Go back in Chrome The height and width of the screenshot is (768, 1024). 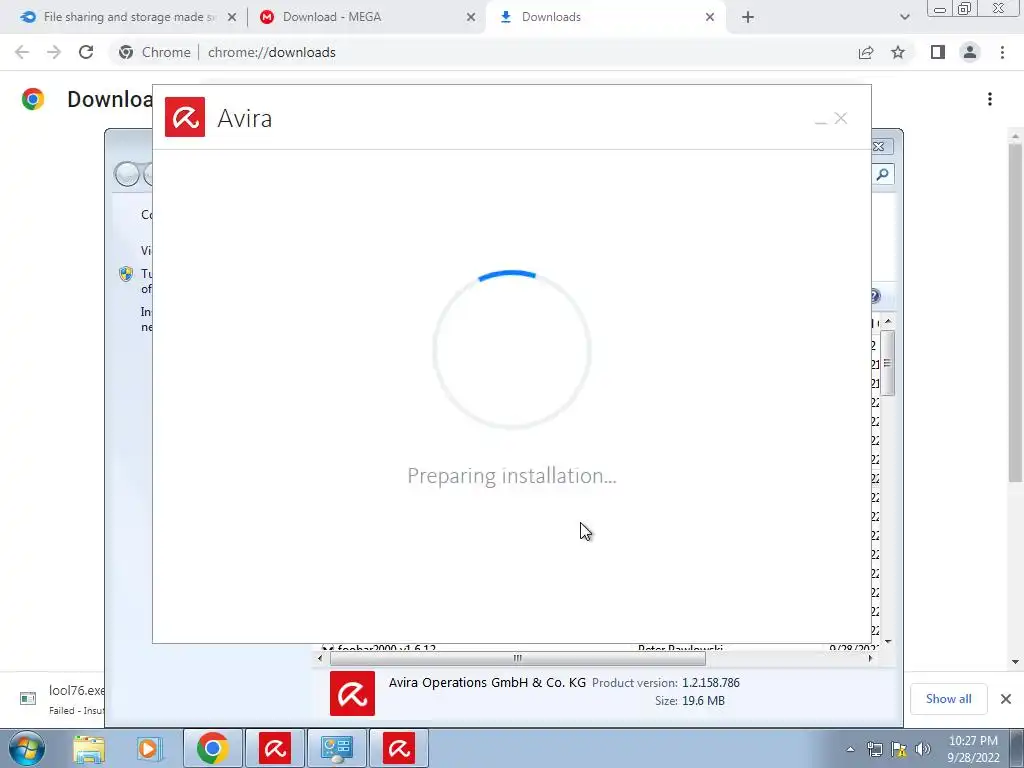tap(22, 52)
